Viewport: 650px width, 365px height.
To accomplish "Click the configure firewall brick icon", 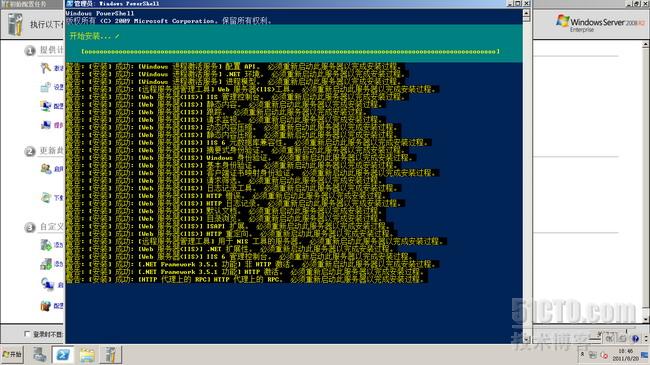I will 46,306.
